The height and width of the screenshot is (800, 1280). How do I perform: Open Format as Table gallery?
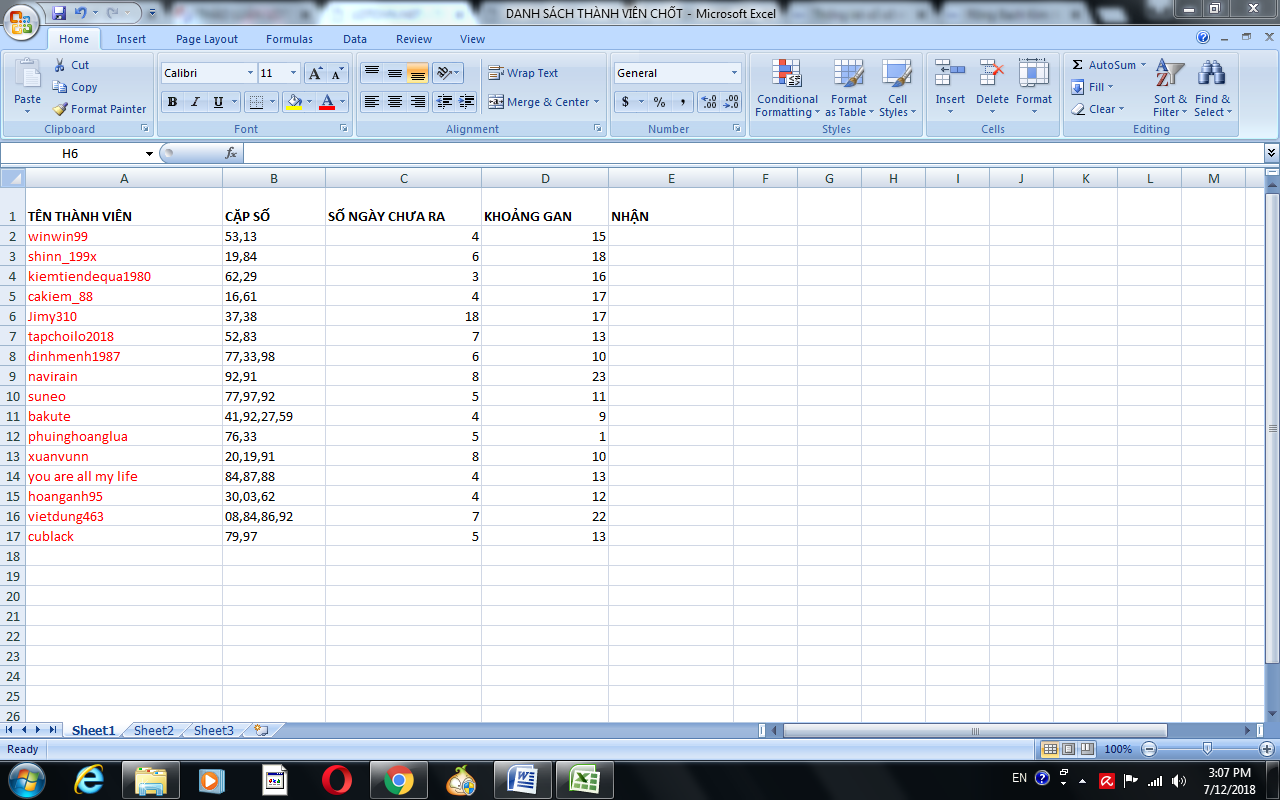coord(849,88)
